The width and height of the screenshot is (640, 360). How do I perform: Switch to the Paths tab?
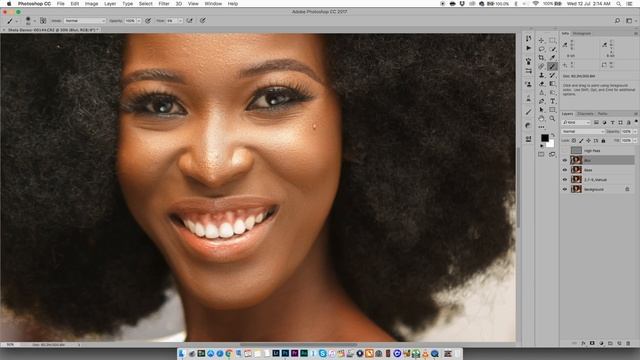click(602, 113)
